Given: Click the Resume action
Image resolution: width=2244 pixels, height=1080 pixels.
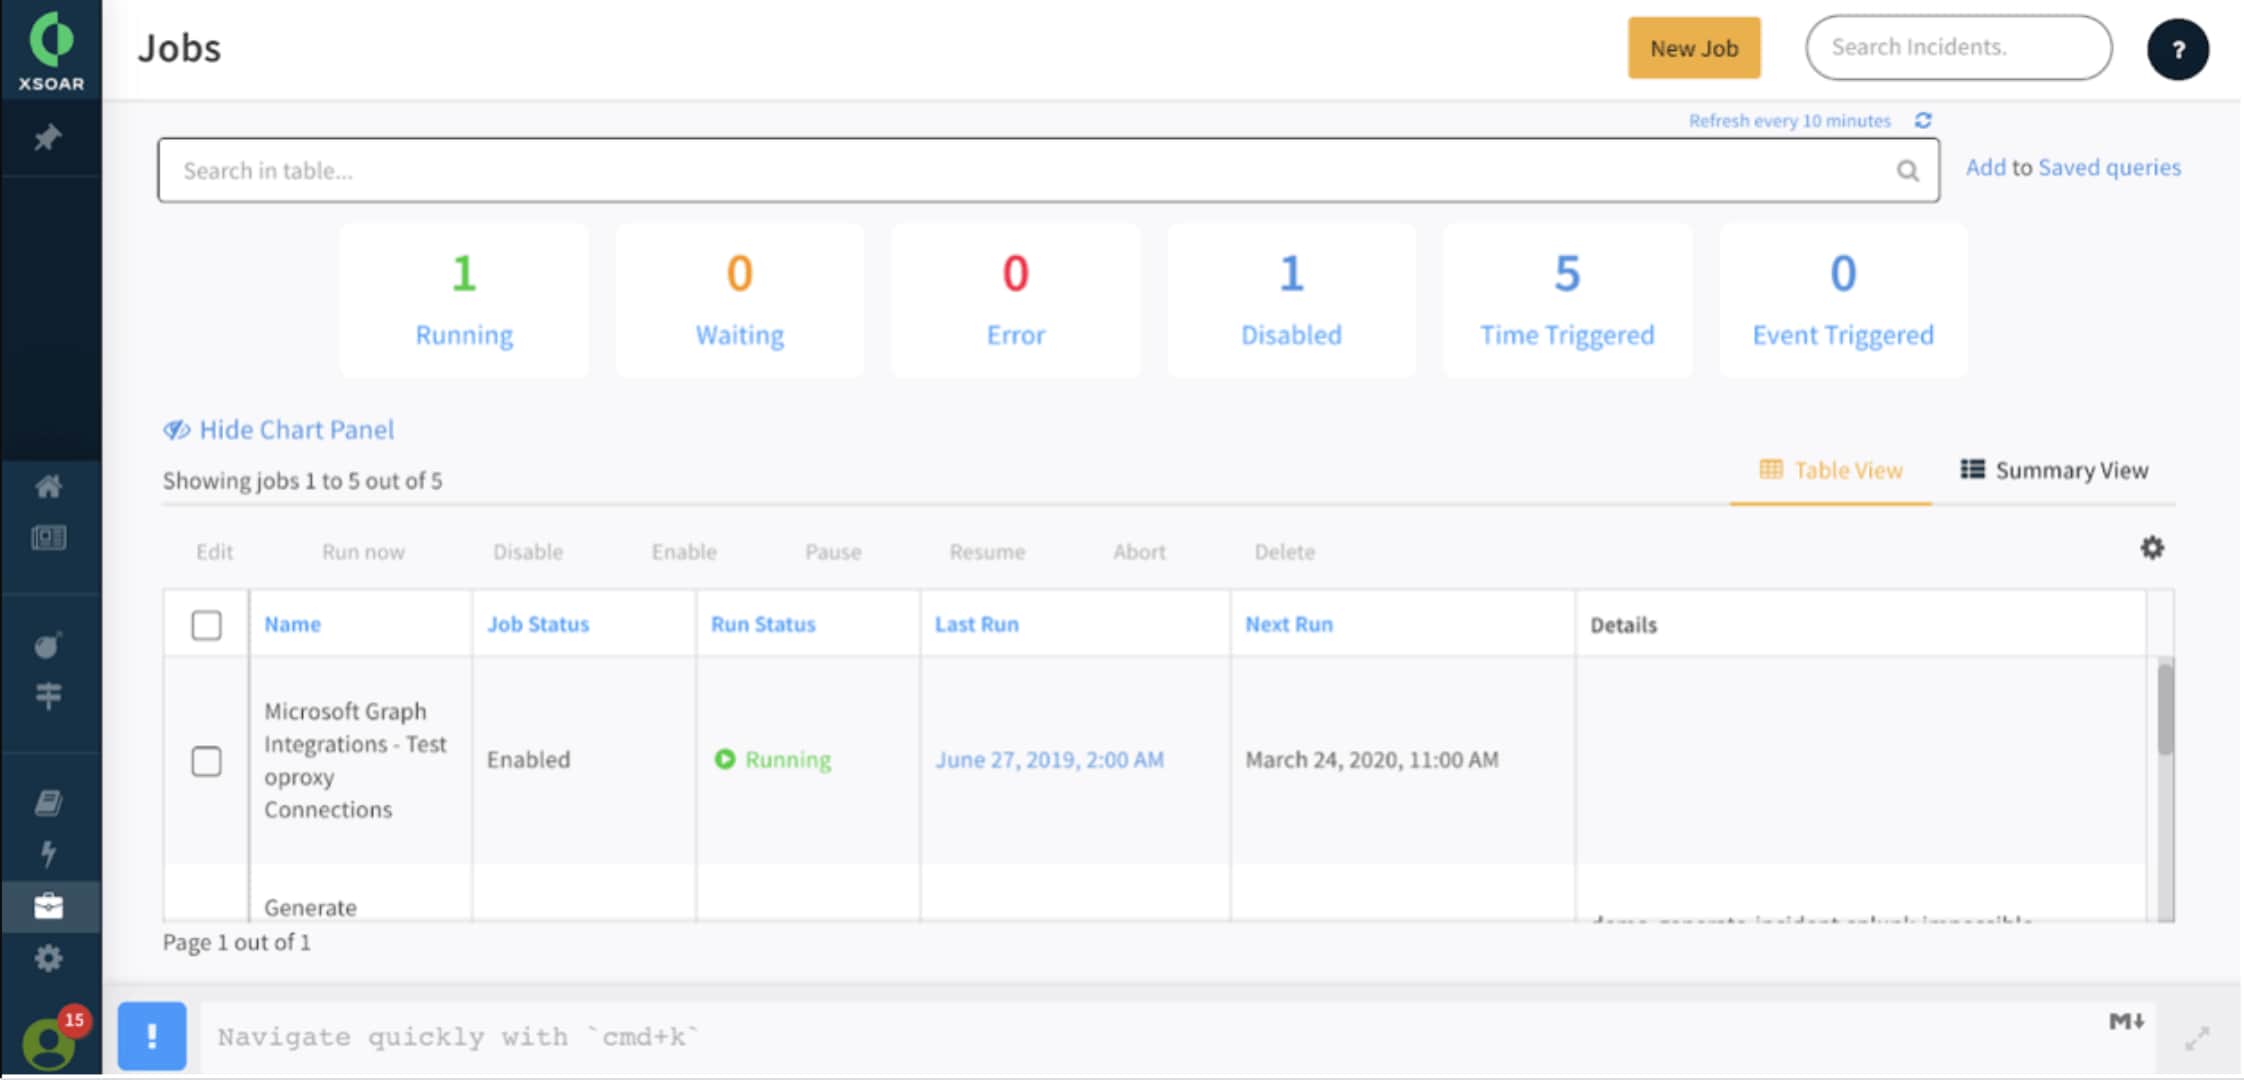Looking at the screenshot, I should (987, 552).
